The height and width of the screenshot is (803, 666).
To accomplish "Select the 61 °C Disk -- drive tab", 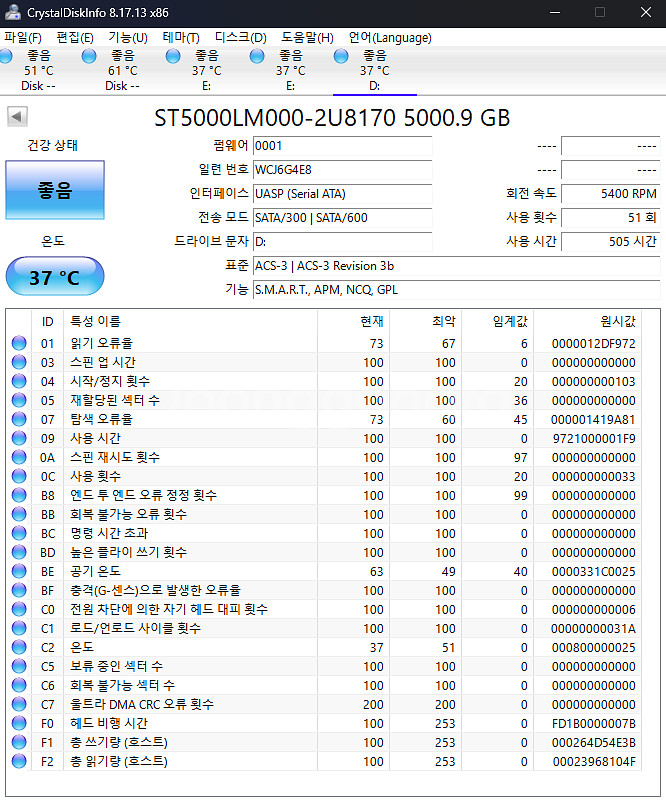I will click(x=122, y=71).
